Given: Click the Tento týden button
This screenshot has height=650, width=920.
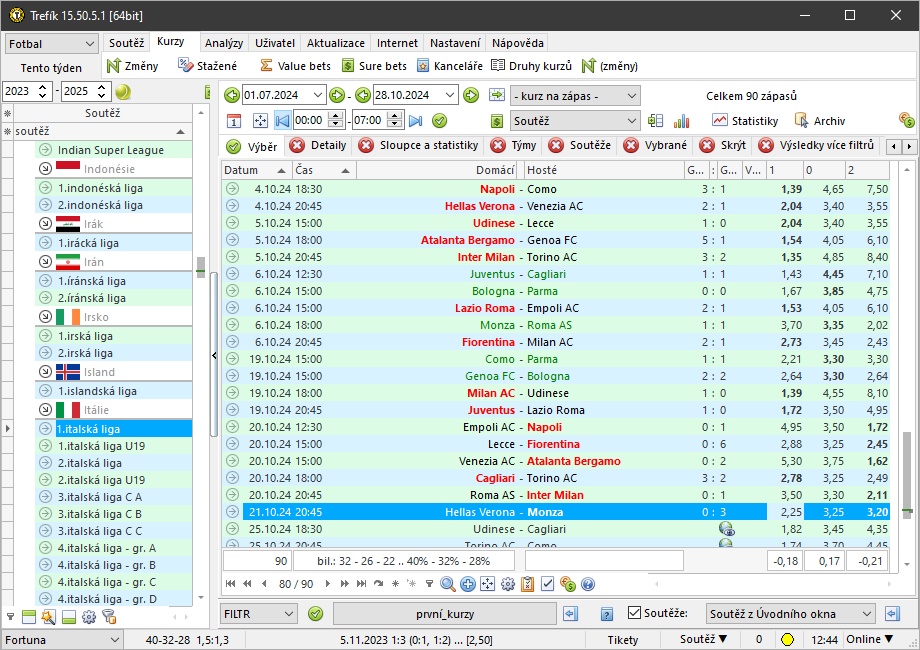Looking at the screenshot, I should [51, 68].
